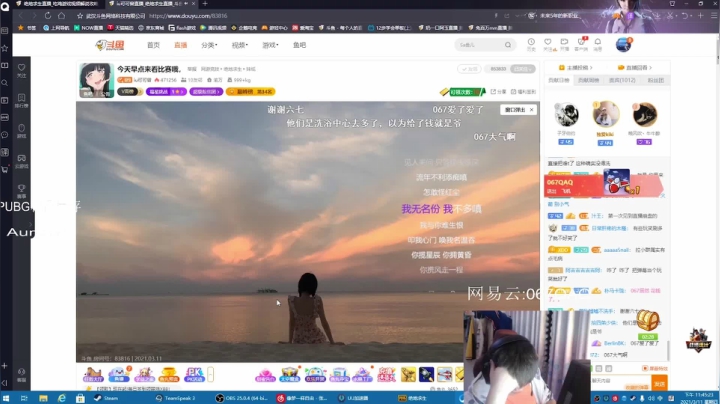Open the purple 星星挑战 badge button
The width and height of the screenshot is (720, 404).
pos(166,92)
